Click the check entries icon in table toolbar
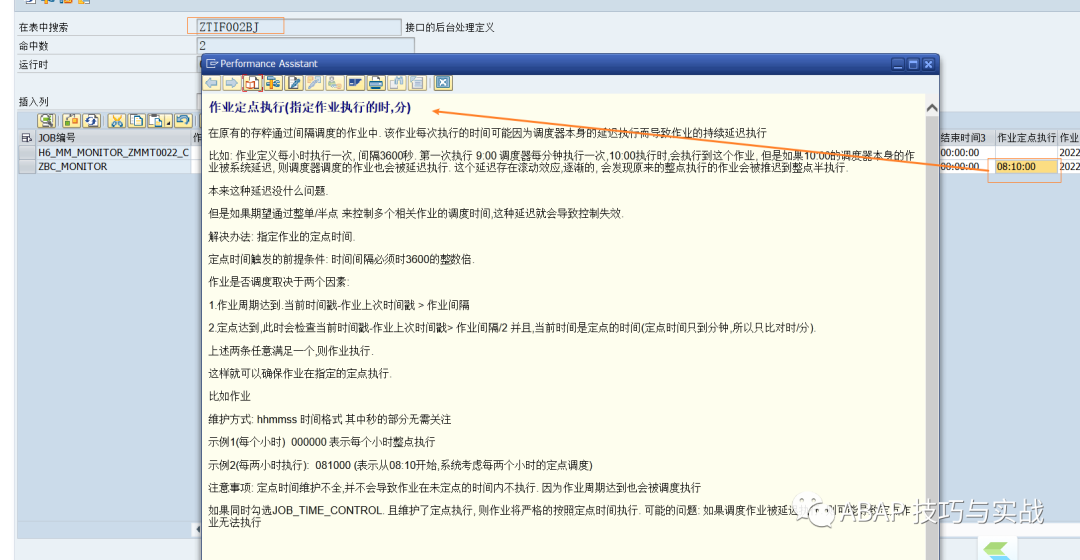The image size is (1080, 560). (72, 121)
